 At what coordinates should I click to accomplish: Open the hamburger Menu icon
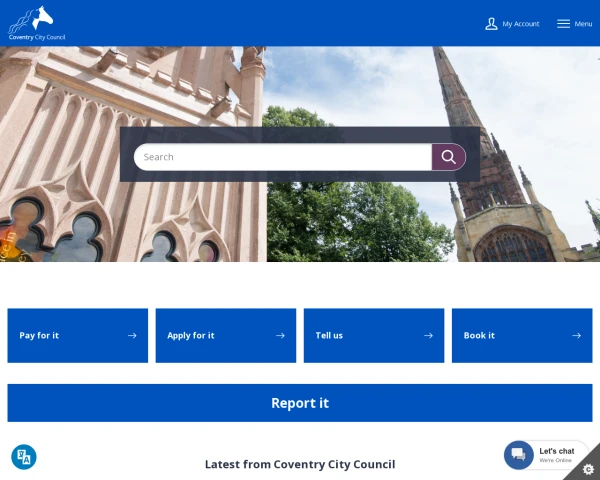pyautogui.click(x=563, y=24)
